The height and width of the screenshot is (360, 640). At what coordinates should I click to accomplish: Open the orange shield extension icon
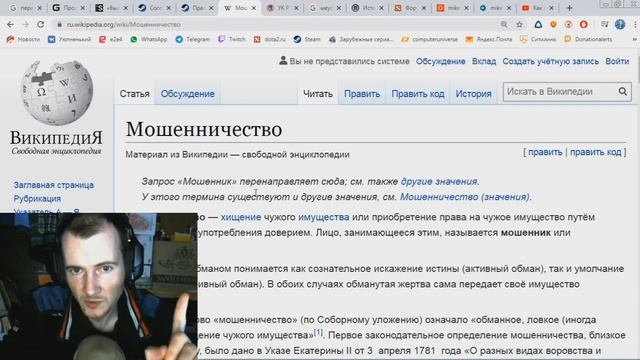pos(553,24)
